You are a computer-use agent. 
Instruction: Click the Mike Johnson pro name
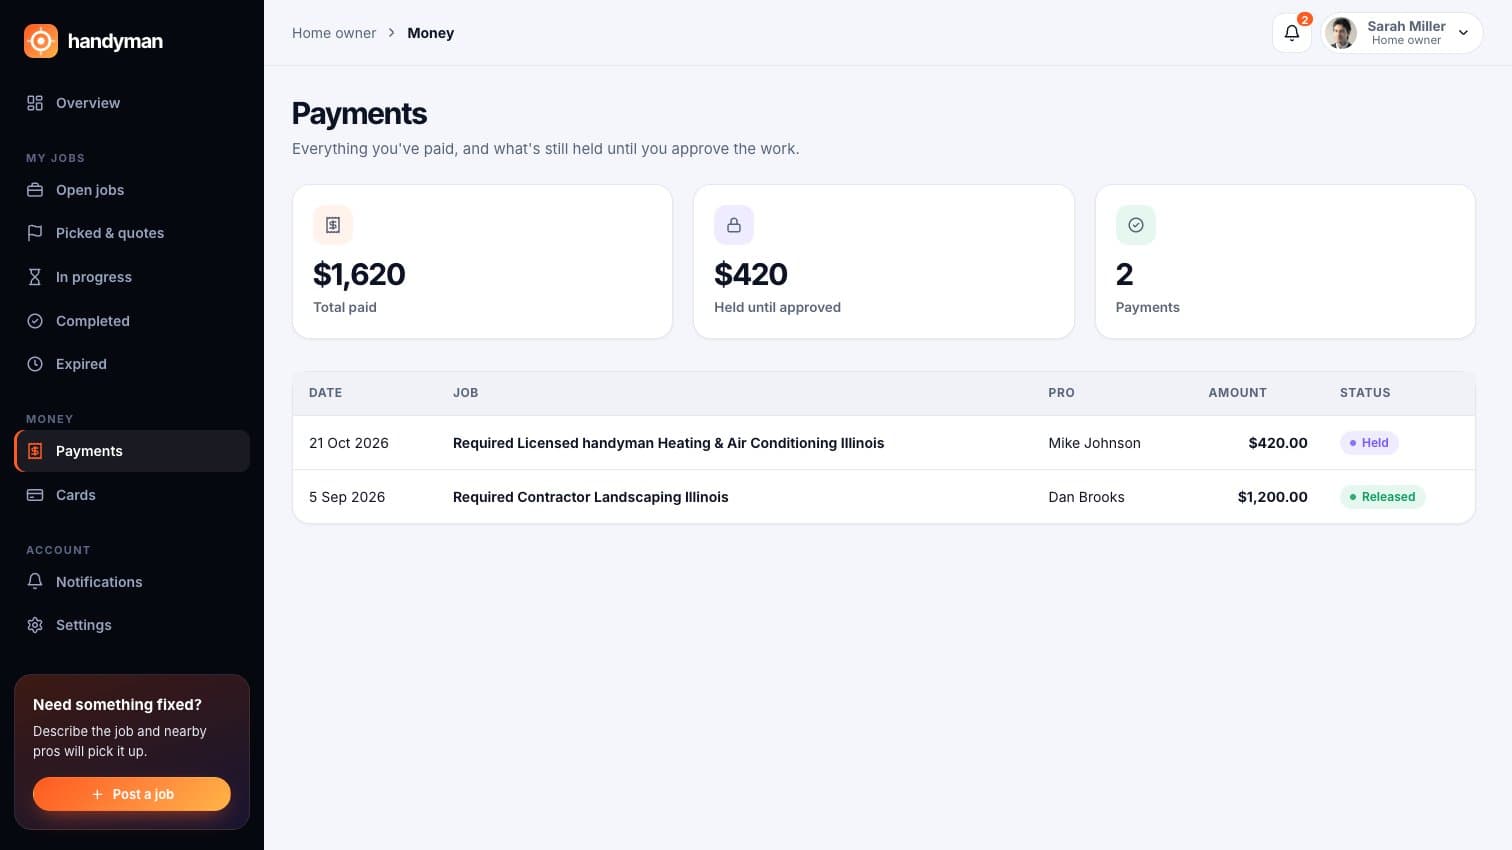pyautogui.click(x=1094, y=443)
